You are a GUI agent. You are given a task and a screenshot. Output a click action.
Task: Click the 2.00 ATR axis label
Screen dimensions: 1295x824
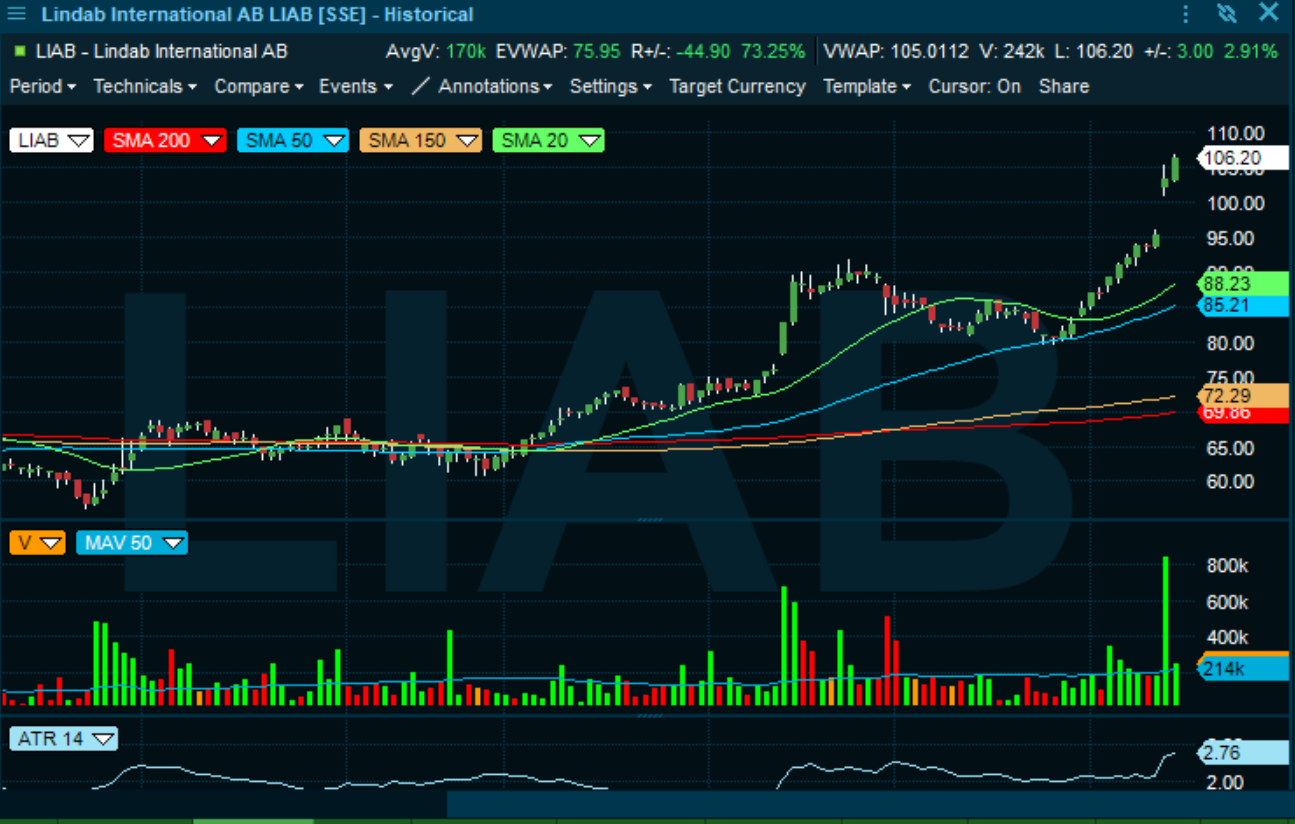pyautogui.click(x=1226, y=783)
